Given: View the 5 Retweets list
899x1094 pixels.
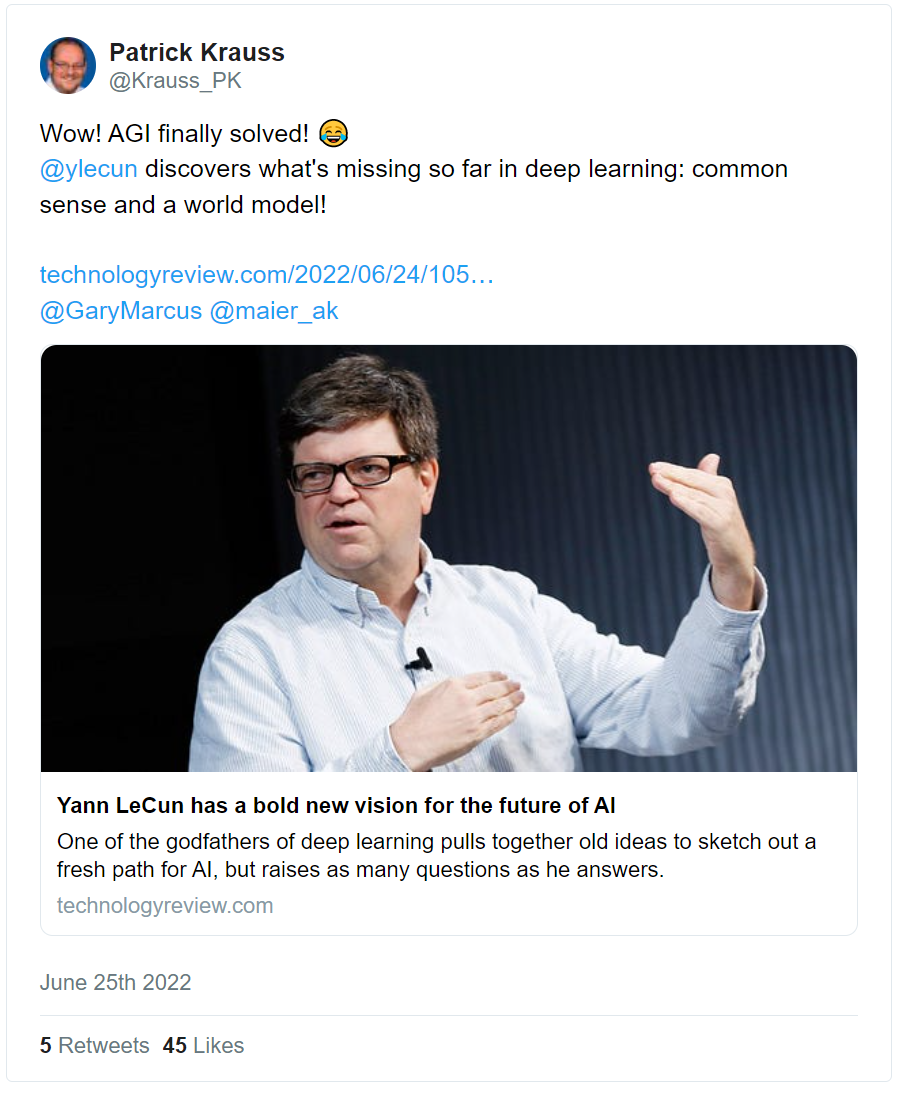Looking at the screenshot, I should click(94, 1046).
